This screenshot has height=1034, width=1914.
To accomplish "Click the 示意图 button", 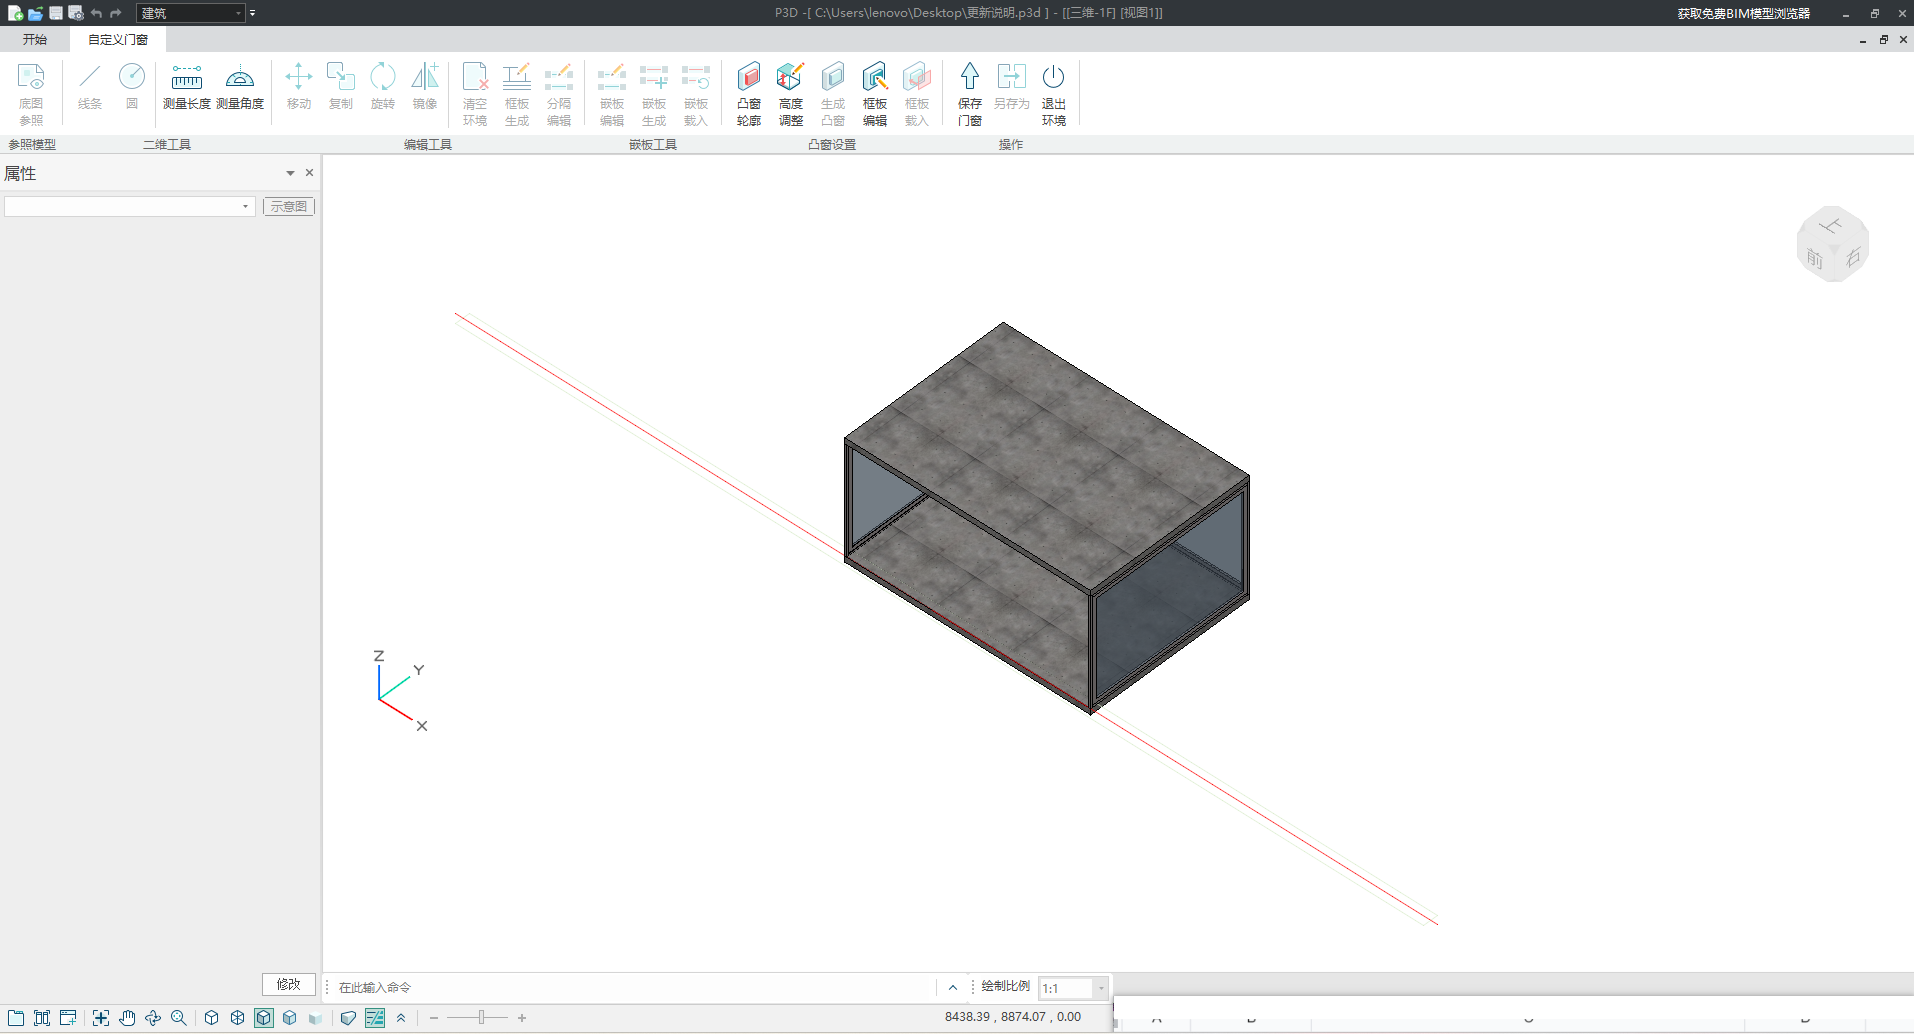I will click(289, 206).
